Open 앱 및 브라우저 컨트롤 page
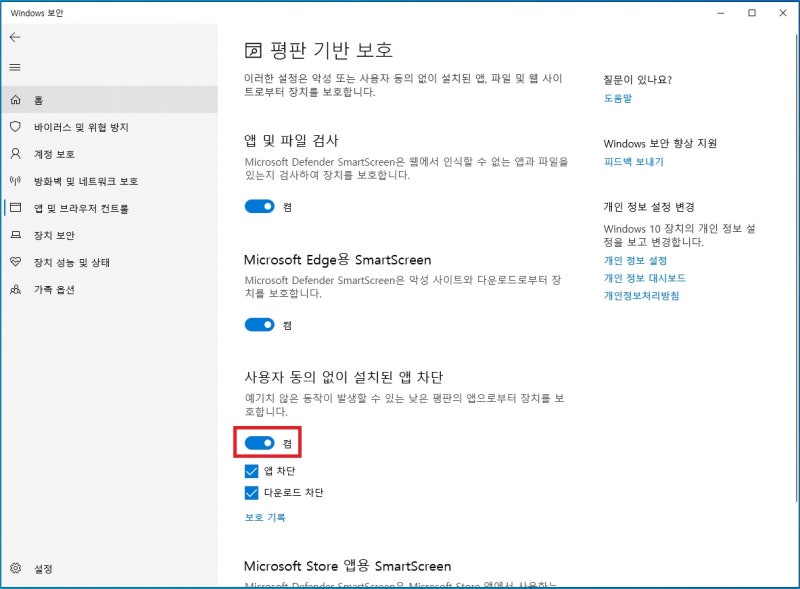The width and height of the screenshot is (800, 589). coord(109,208)
